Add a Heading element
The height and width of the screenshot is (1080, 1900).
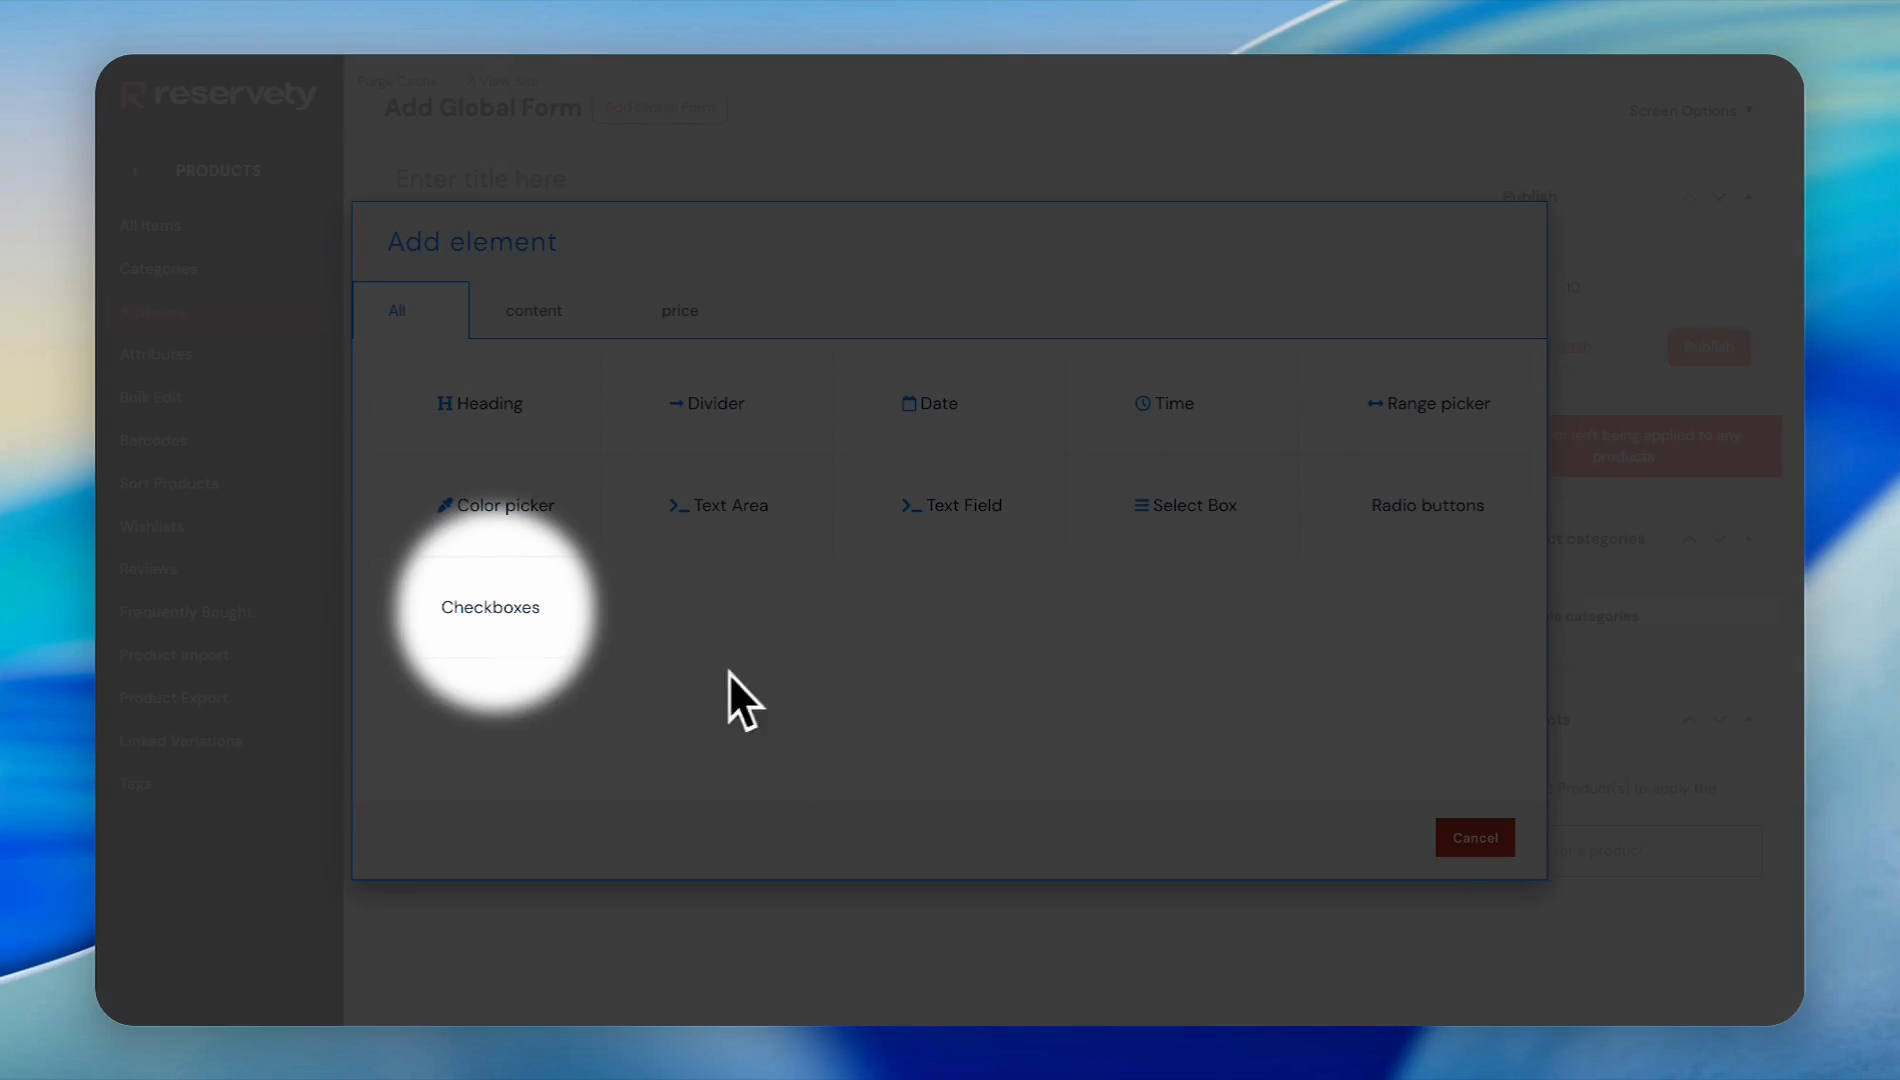point(480,404)
